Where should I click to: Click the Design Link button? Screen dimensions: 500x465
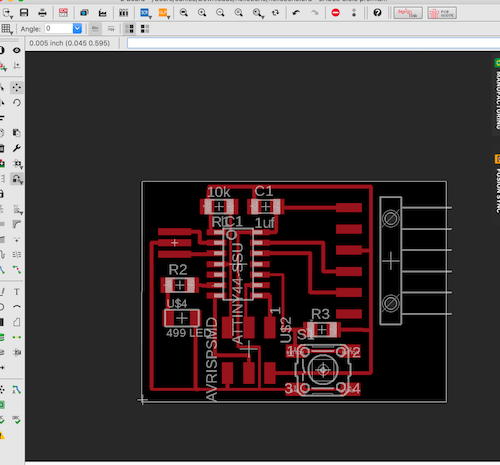pyautogui.click(x=408, y=13)
